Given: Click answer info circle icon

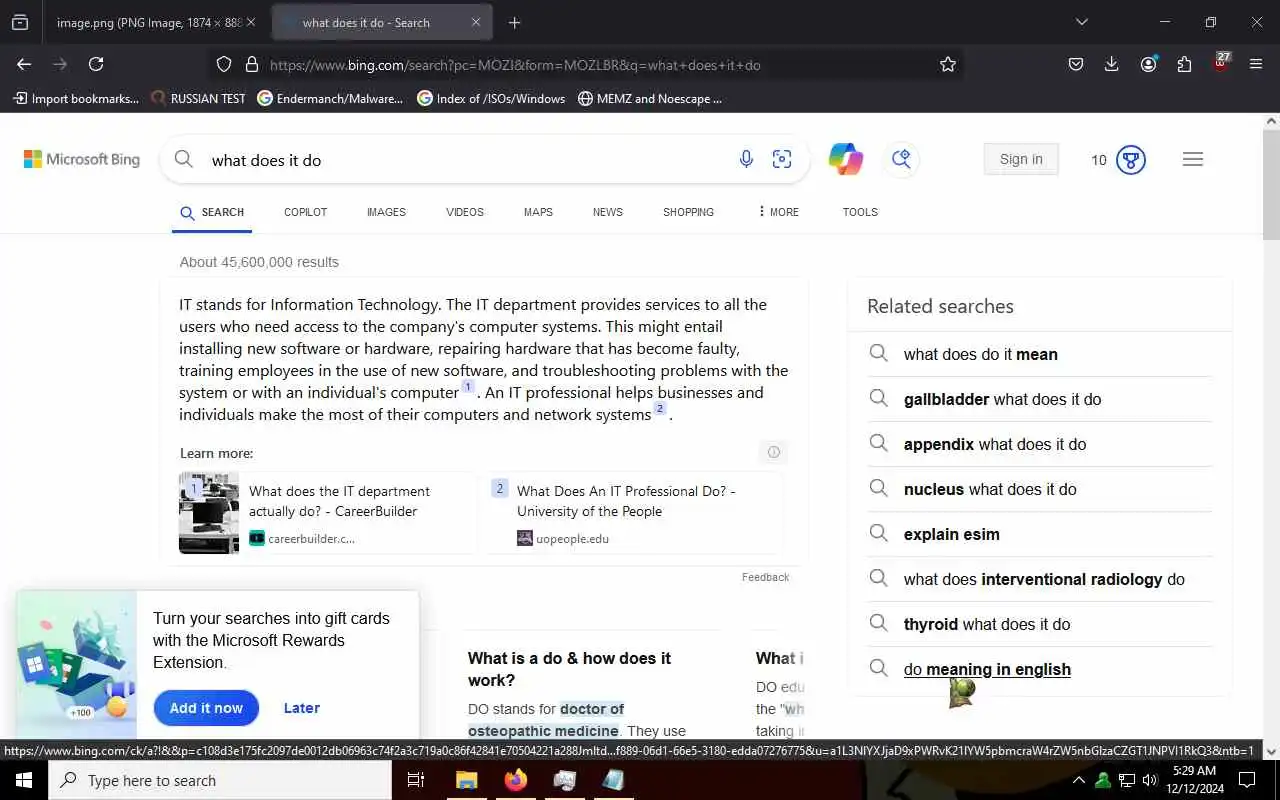Looking at the screenshot, I should click(x=773, y=452).
